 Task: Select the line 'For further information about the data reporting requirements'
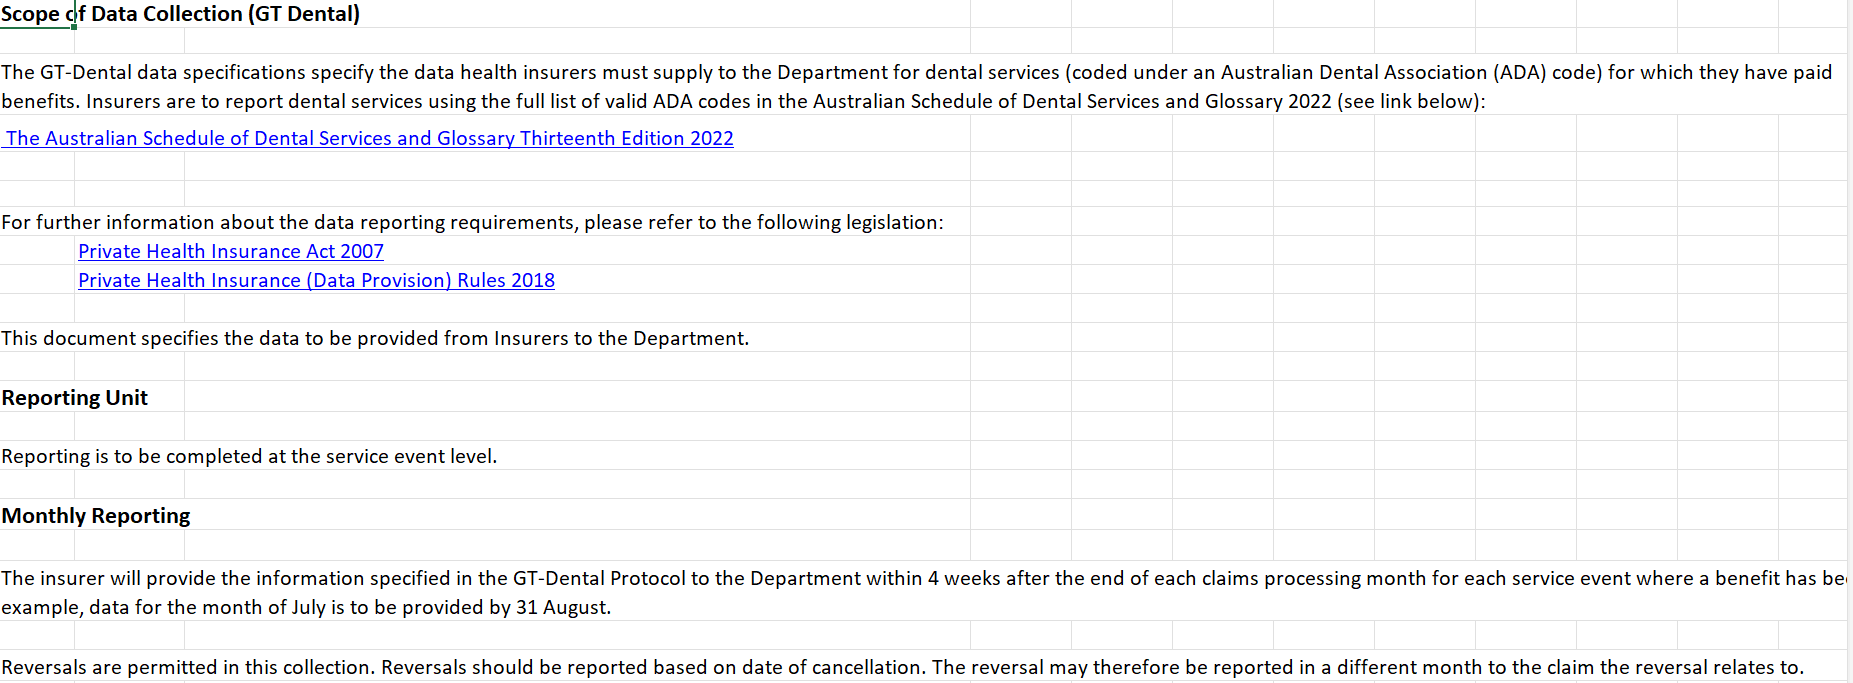pyautogui.click(x=472, y=222)
